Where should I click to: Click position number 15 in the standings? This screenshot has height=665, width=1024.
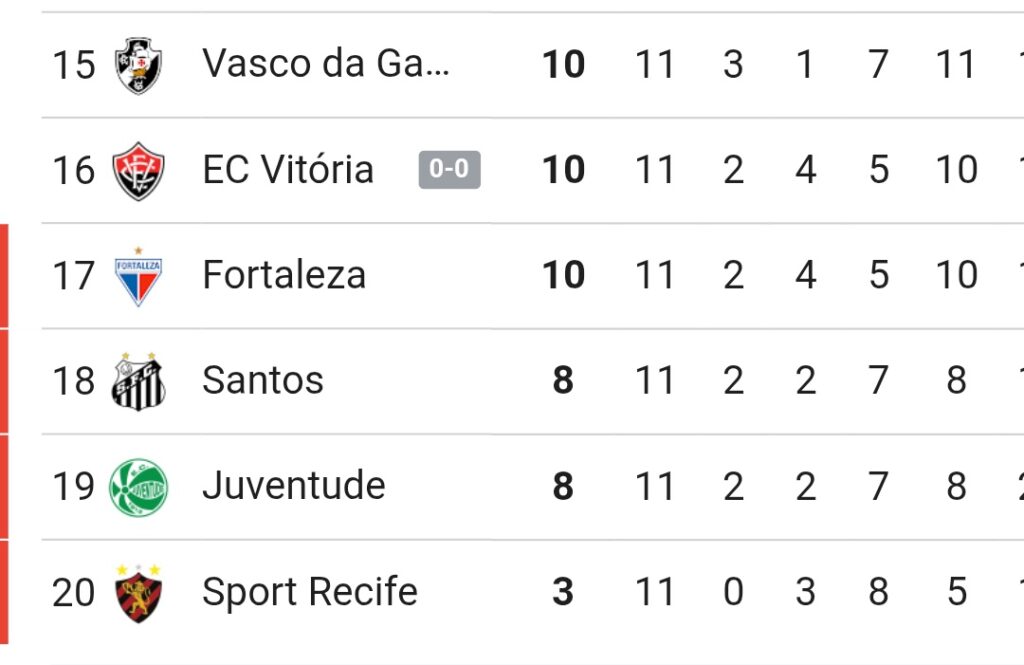click(x=74, y=65)
